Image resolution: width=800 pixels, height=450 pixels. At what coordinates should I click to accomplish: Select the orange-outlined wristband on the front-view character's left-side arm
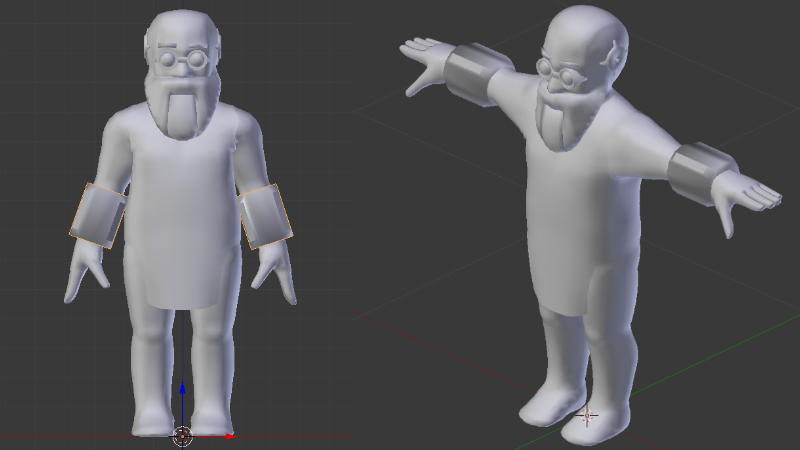[x=98, y=215]
